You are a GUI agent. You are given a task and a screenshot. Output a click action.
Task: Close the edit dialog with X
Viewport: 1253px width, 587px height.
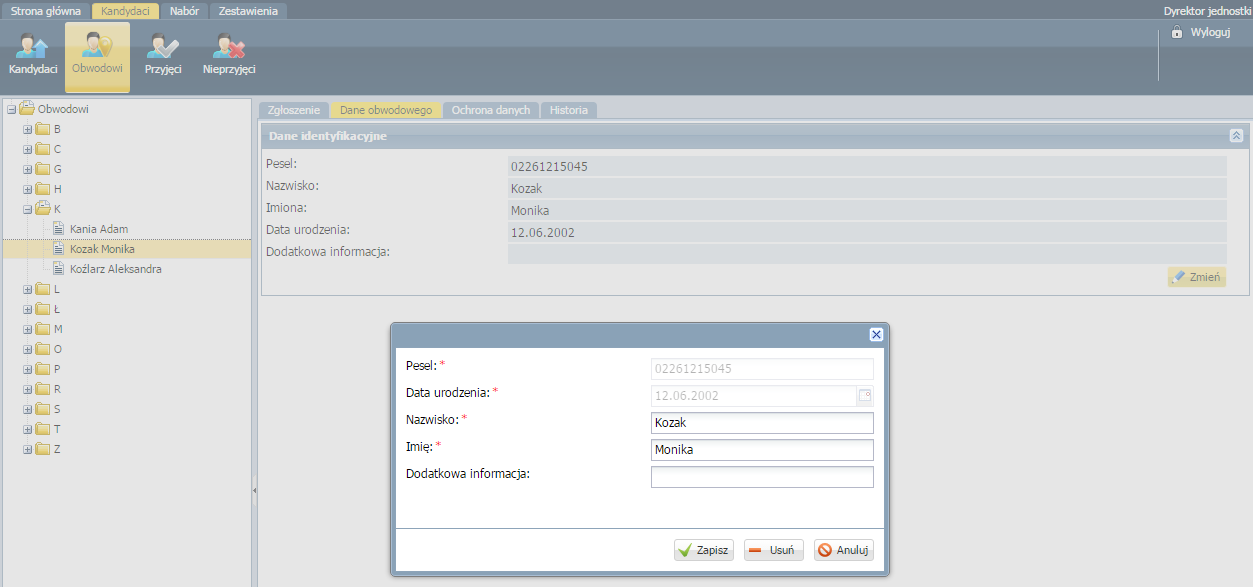point(876,335)
